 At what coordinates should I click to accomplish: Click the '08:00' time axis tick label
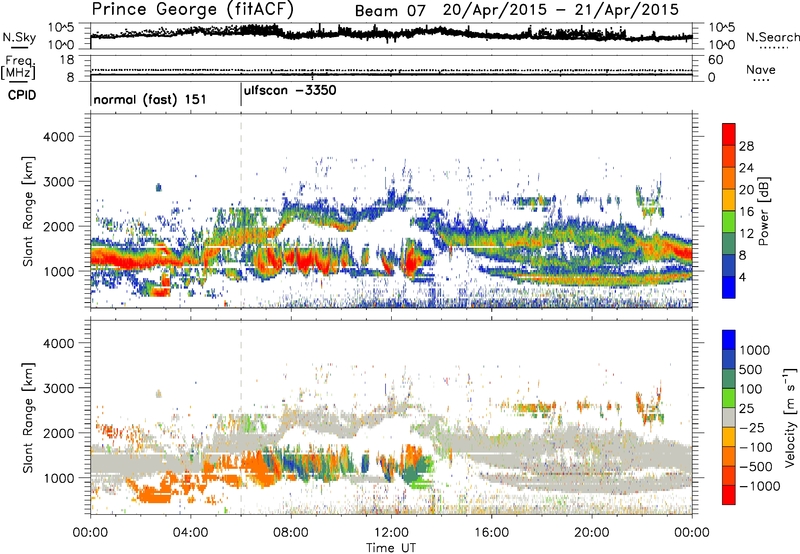click(291, 533)
